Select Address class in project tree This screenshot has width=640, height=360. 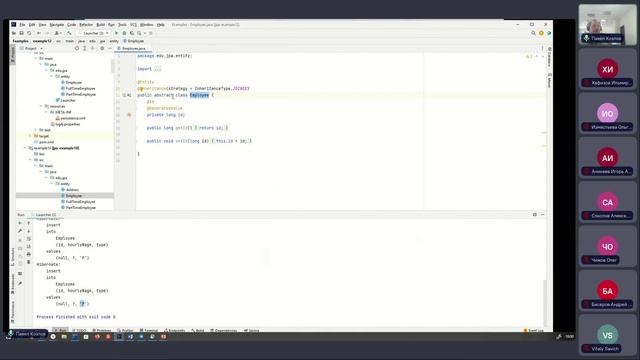[70, 190]
